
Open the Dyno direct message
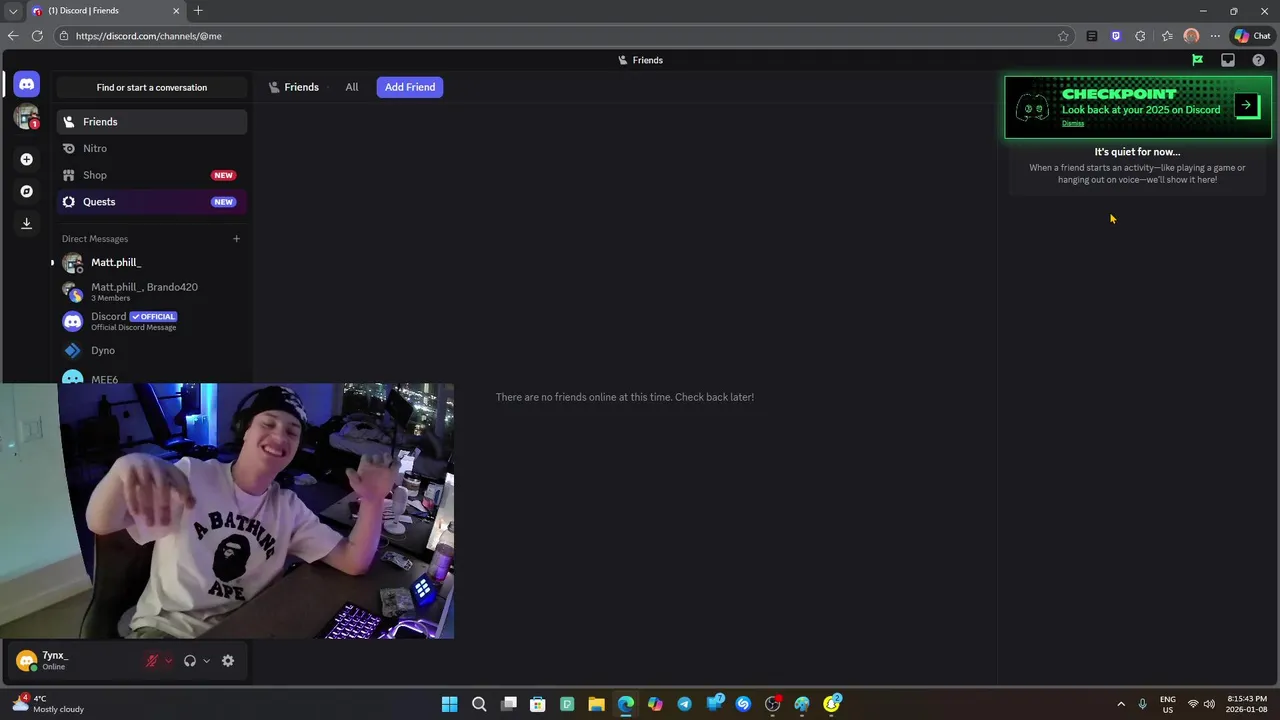152,351
